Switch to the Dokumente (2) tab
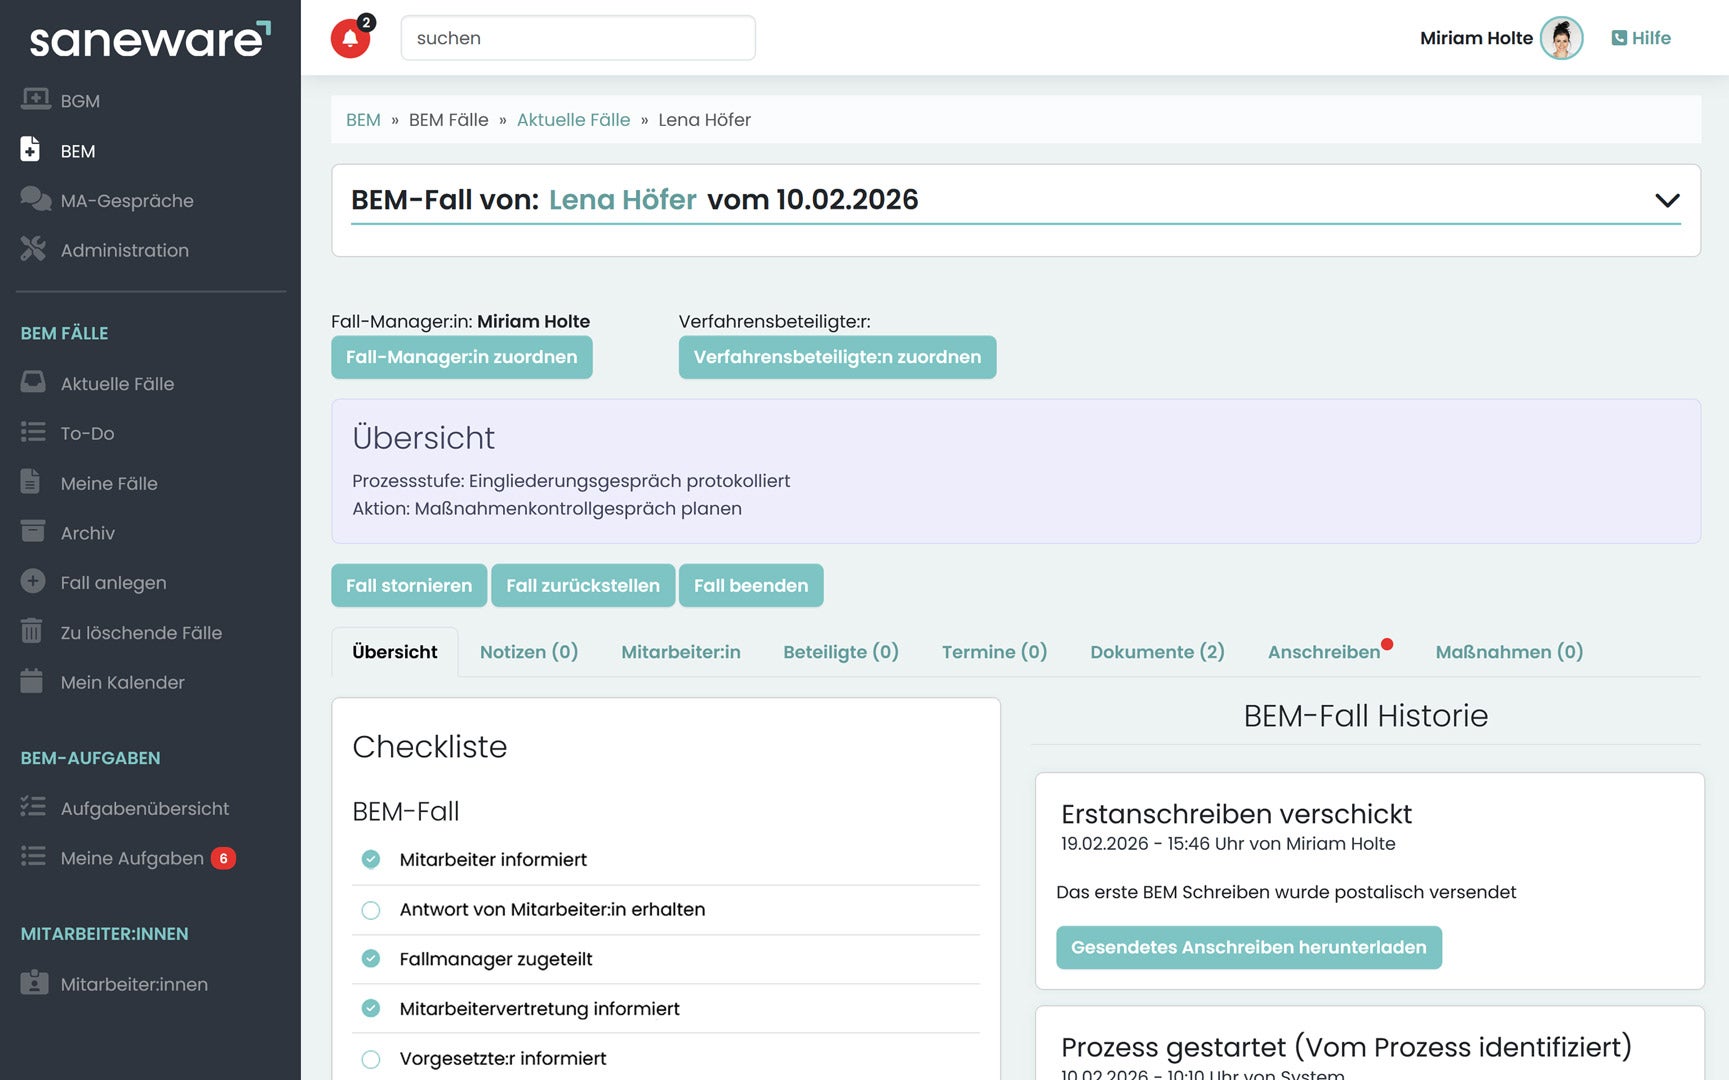This screenshot has width=1729, height=1080. point(1157,652)
